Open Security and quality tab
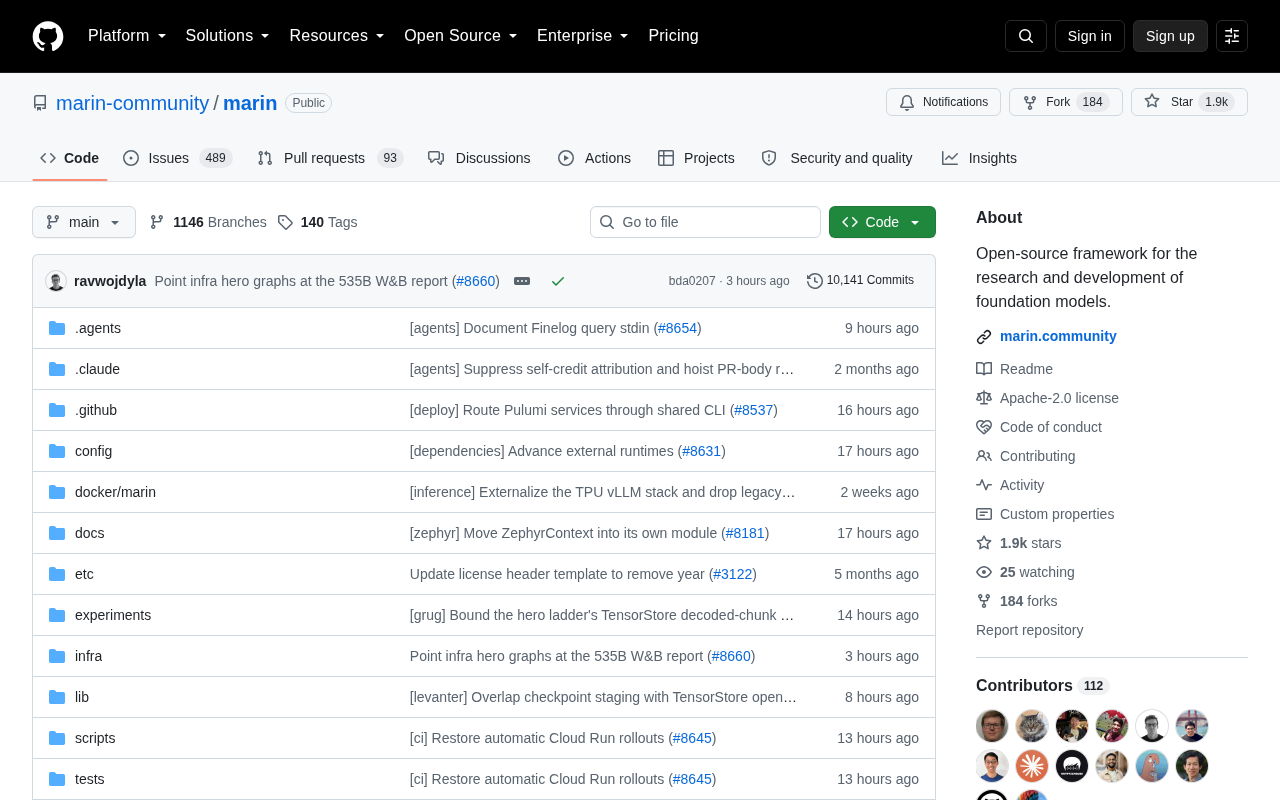The image size is (1280, 800). 837,158
